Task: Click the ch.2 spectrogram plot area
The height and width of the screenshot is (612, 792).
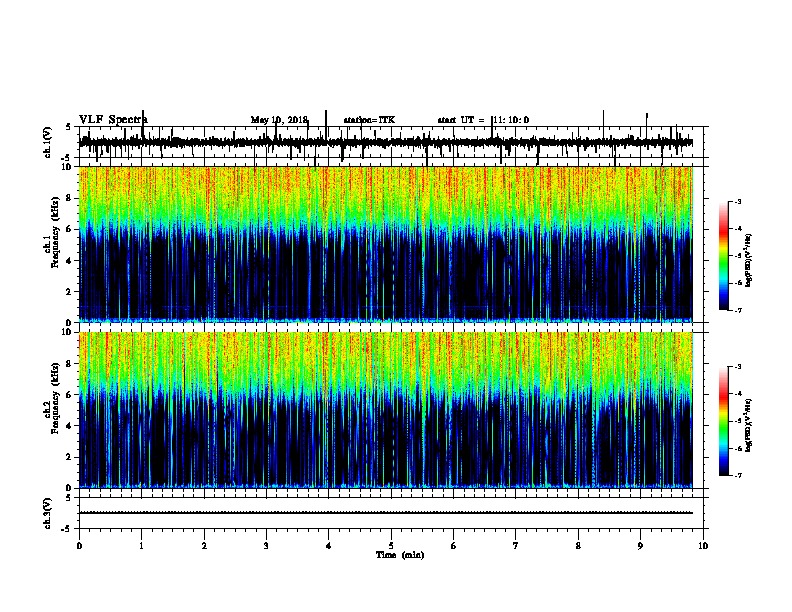Action: [386, 410]
